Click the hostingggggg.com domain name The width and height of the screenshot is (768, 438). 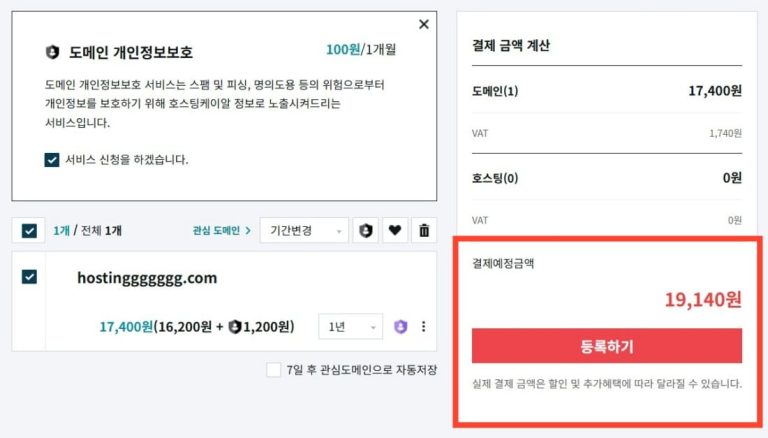point(147,278)
